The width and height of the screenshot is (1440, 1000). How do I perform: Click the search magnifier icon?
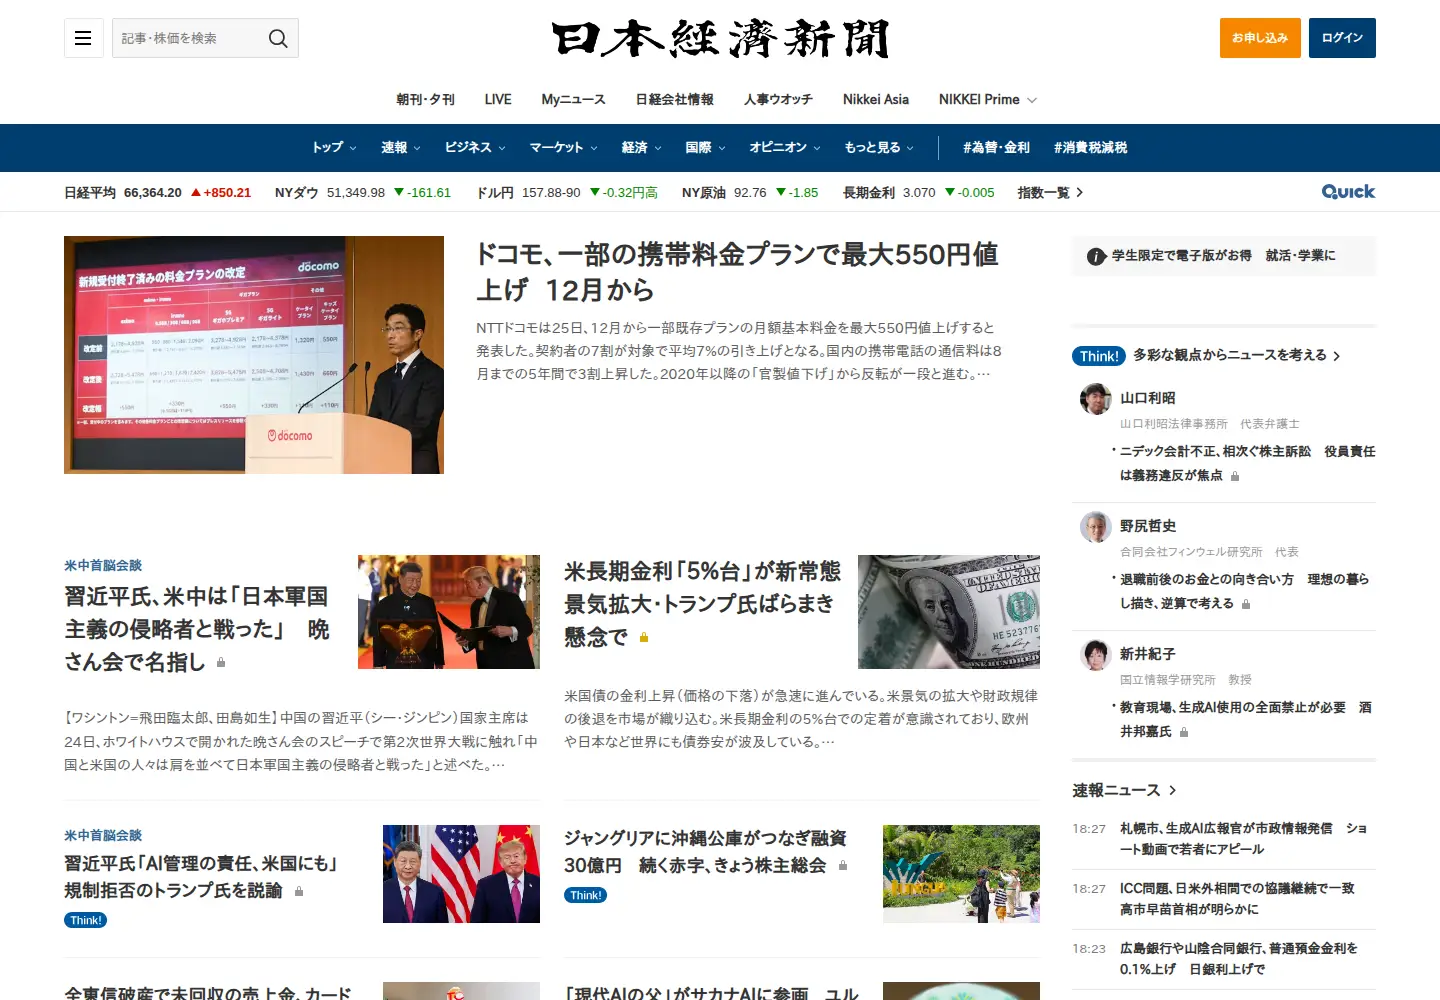point(278,38)
